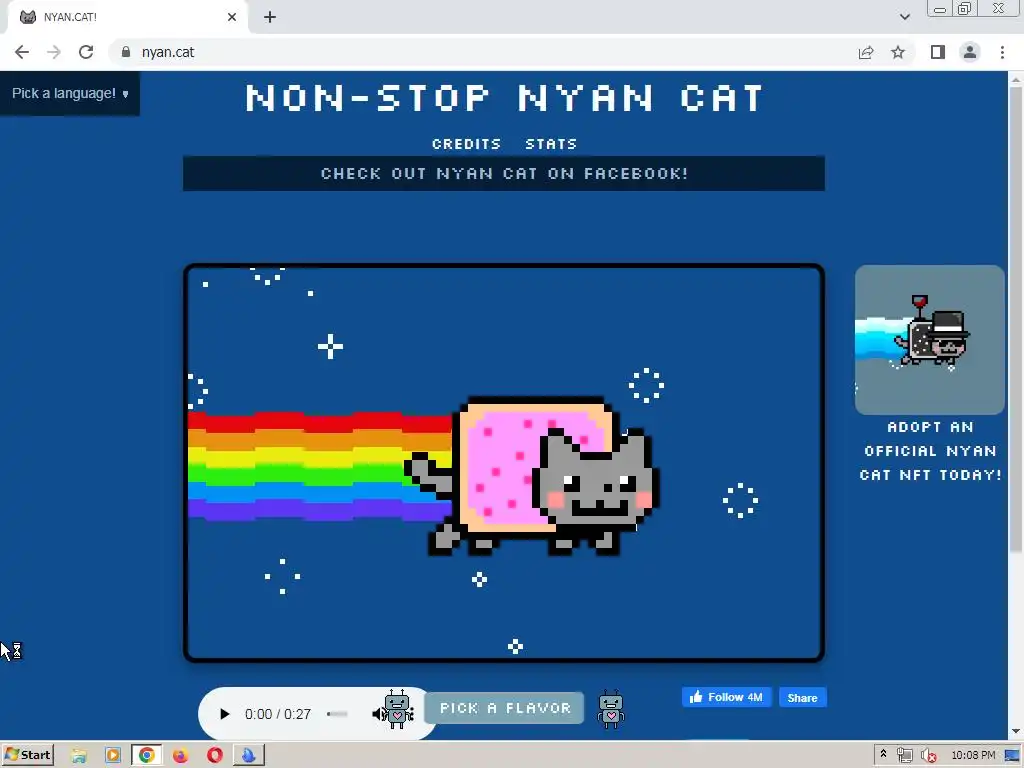Follow Nyan Cat on Facebook
This screenshot has height=768, width=1024.
point(726,697)
